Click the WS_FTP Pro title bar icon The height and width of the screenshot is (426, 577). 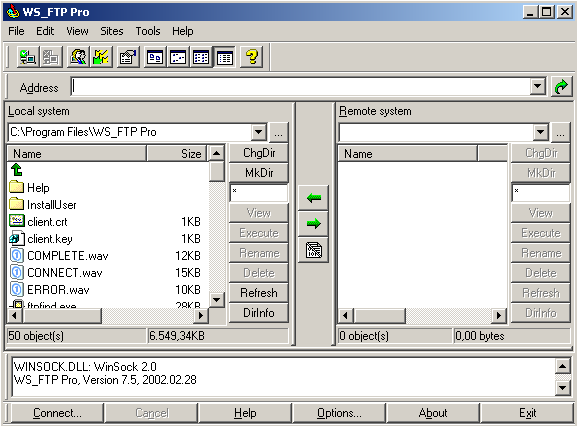pos(13,11)
